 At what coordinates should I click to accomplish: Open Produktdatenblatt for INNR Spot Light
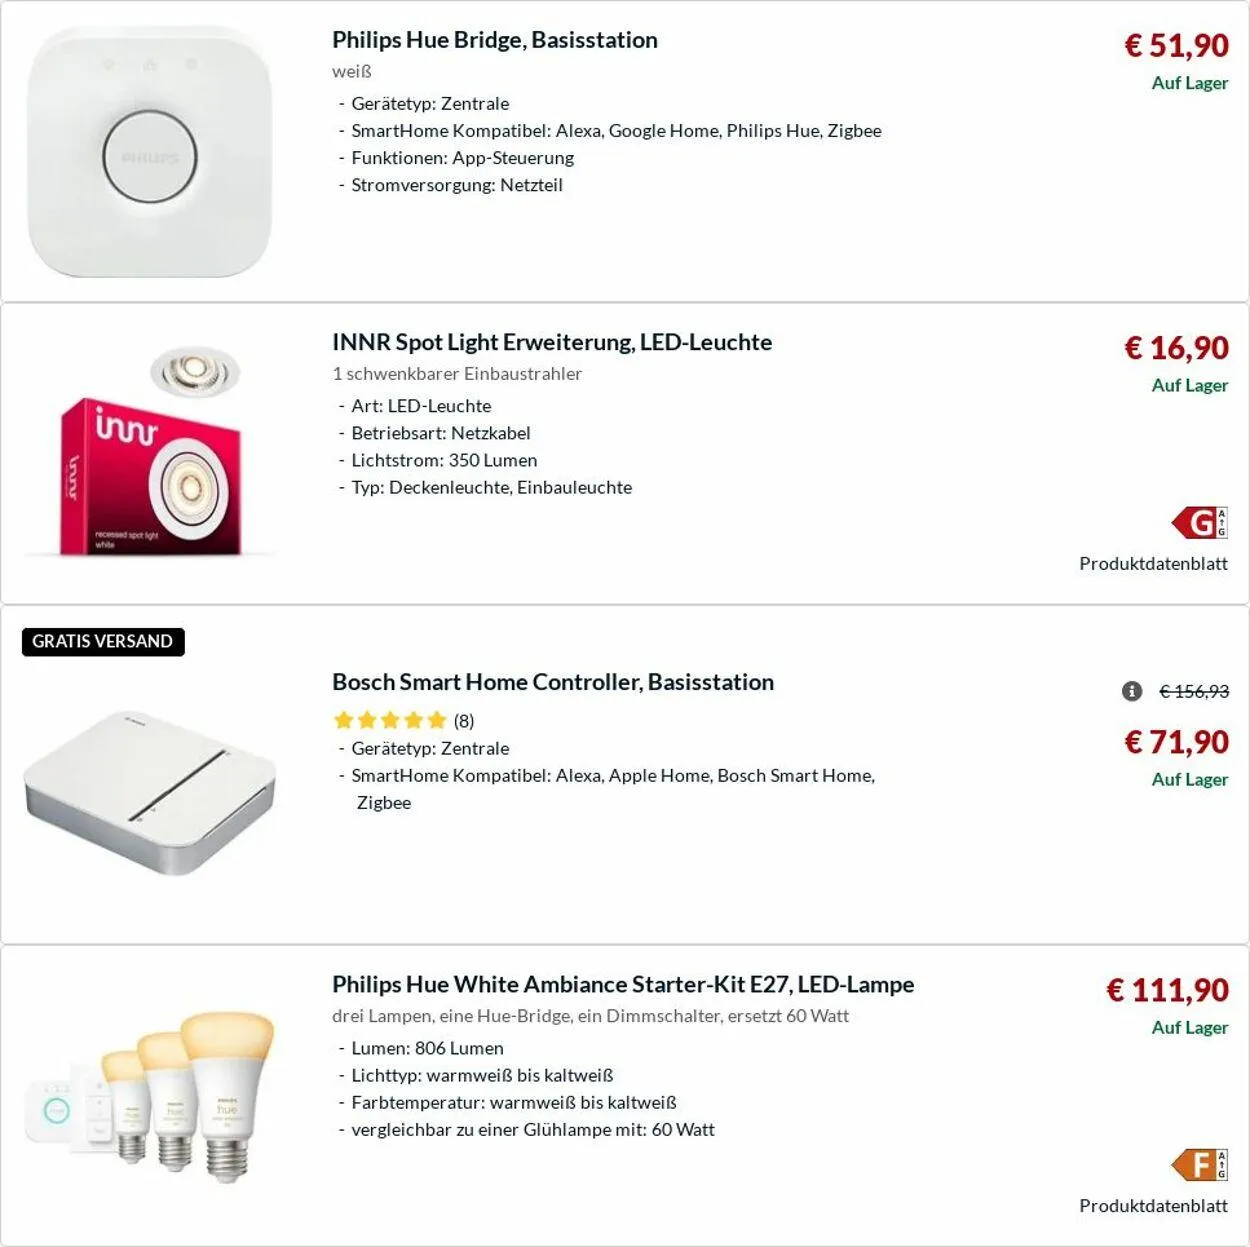(x=1153, y=564)
